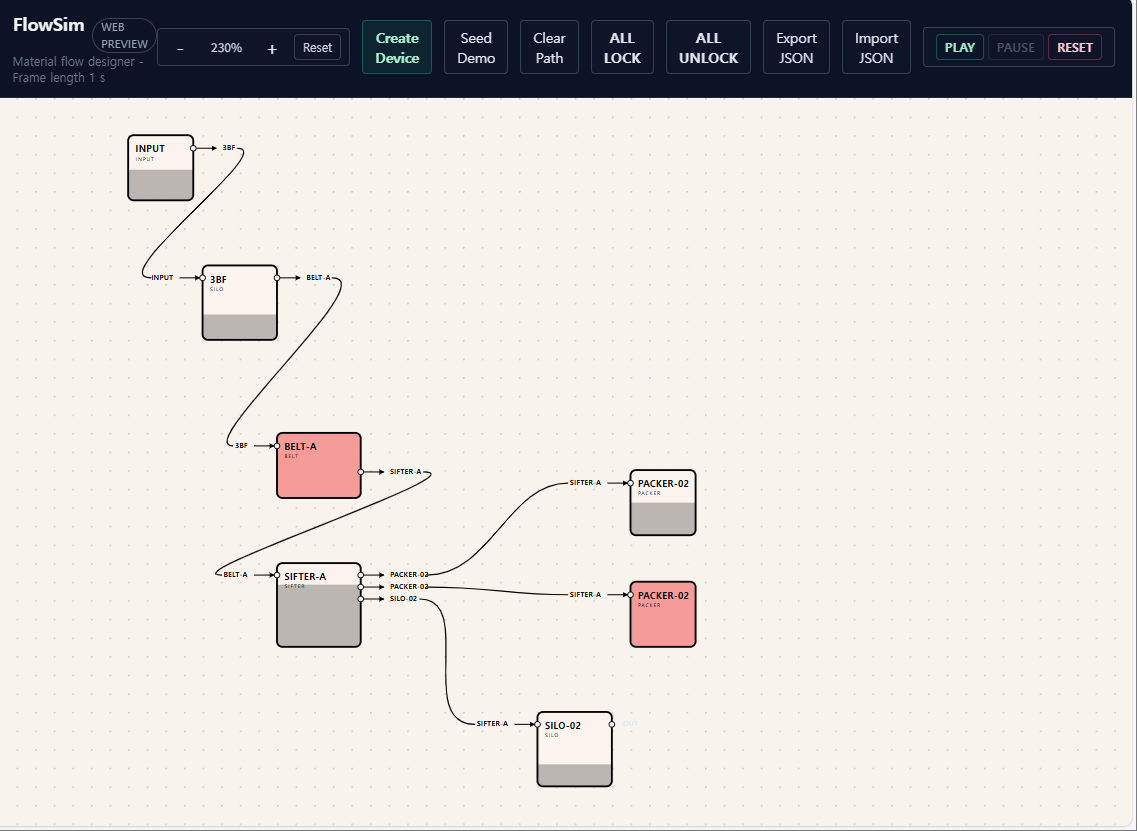Reset the zoom level
The height and width of the screenshot is (831, 1137).
(317, 48)
